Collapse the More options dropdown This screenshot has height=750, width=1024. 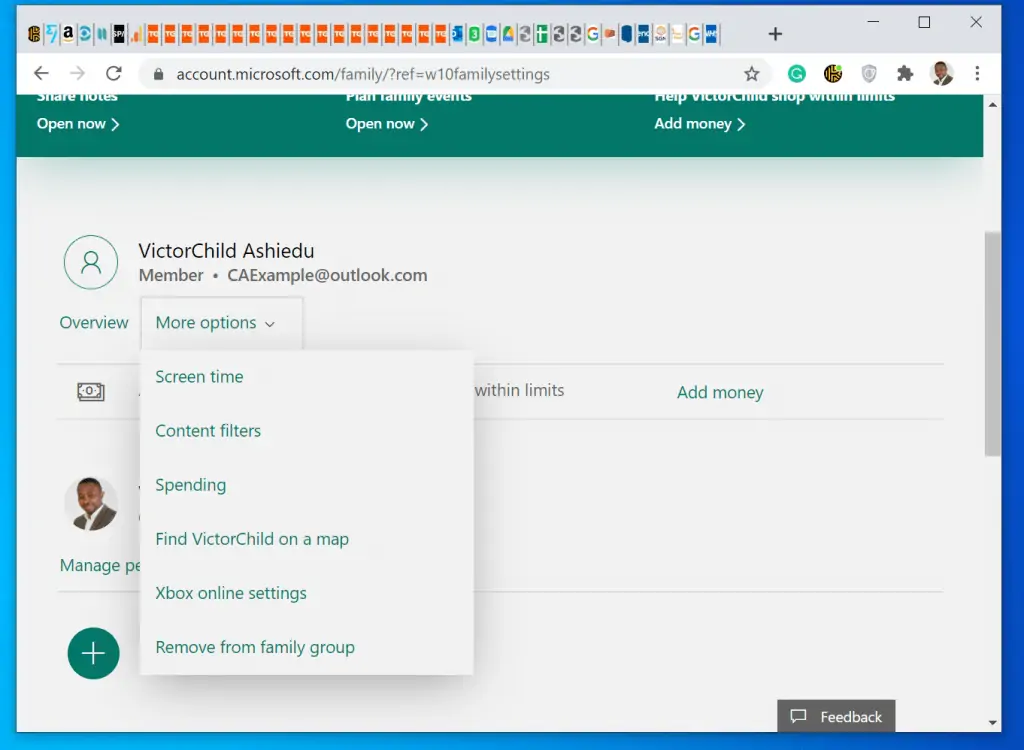(215, 323)
